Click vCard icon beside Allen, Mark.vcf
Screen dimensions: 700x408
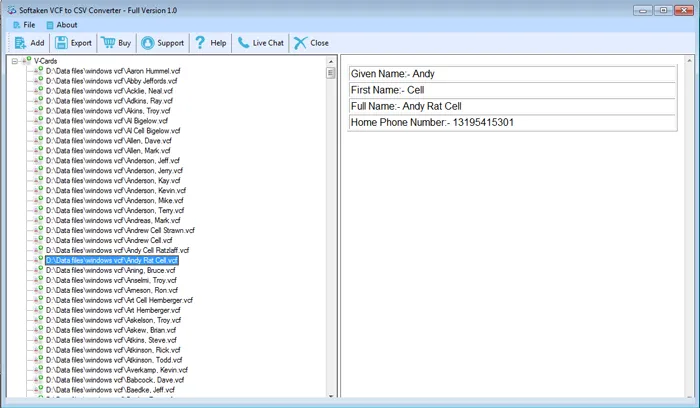38,150
